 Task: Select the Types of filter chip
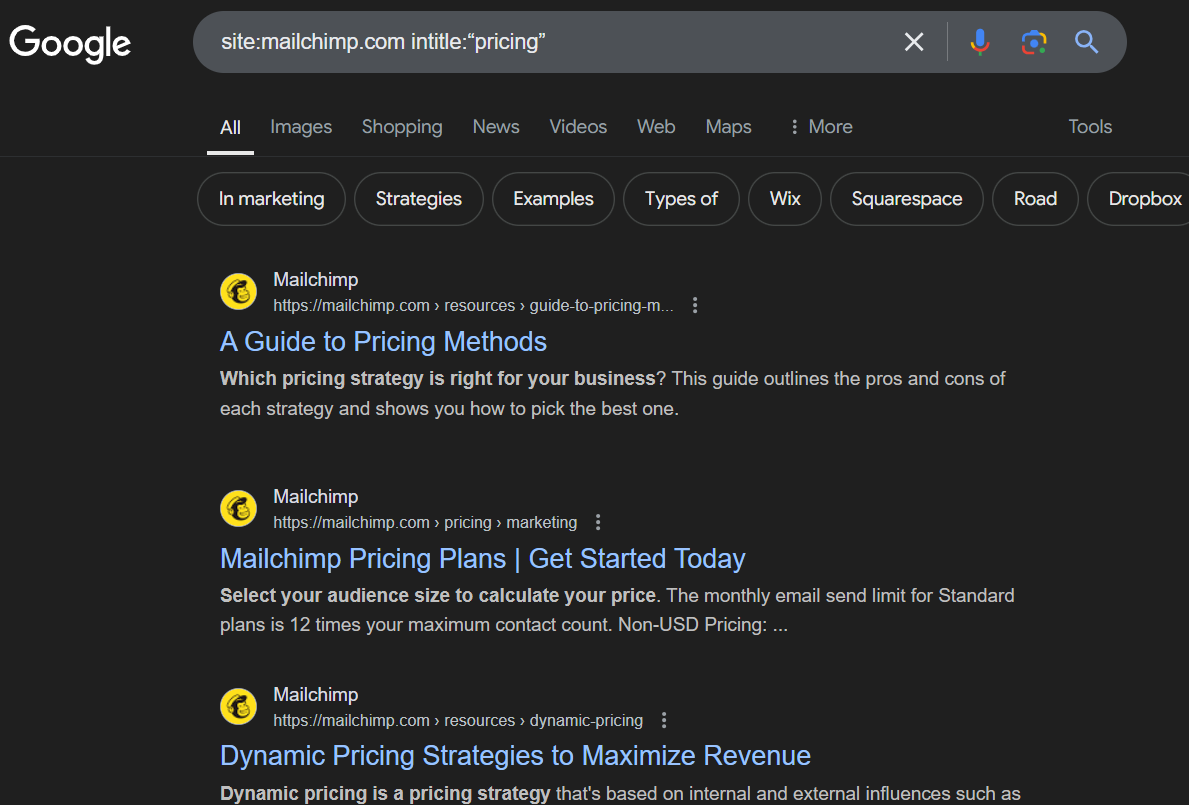coord(681,199)
